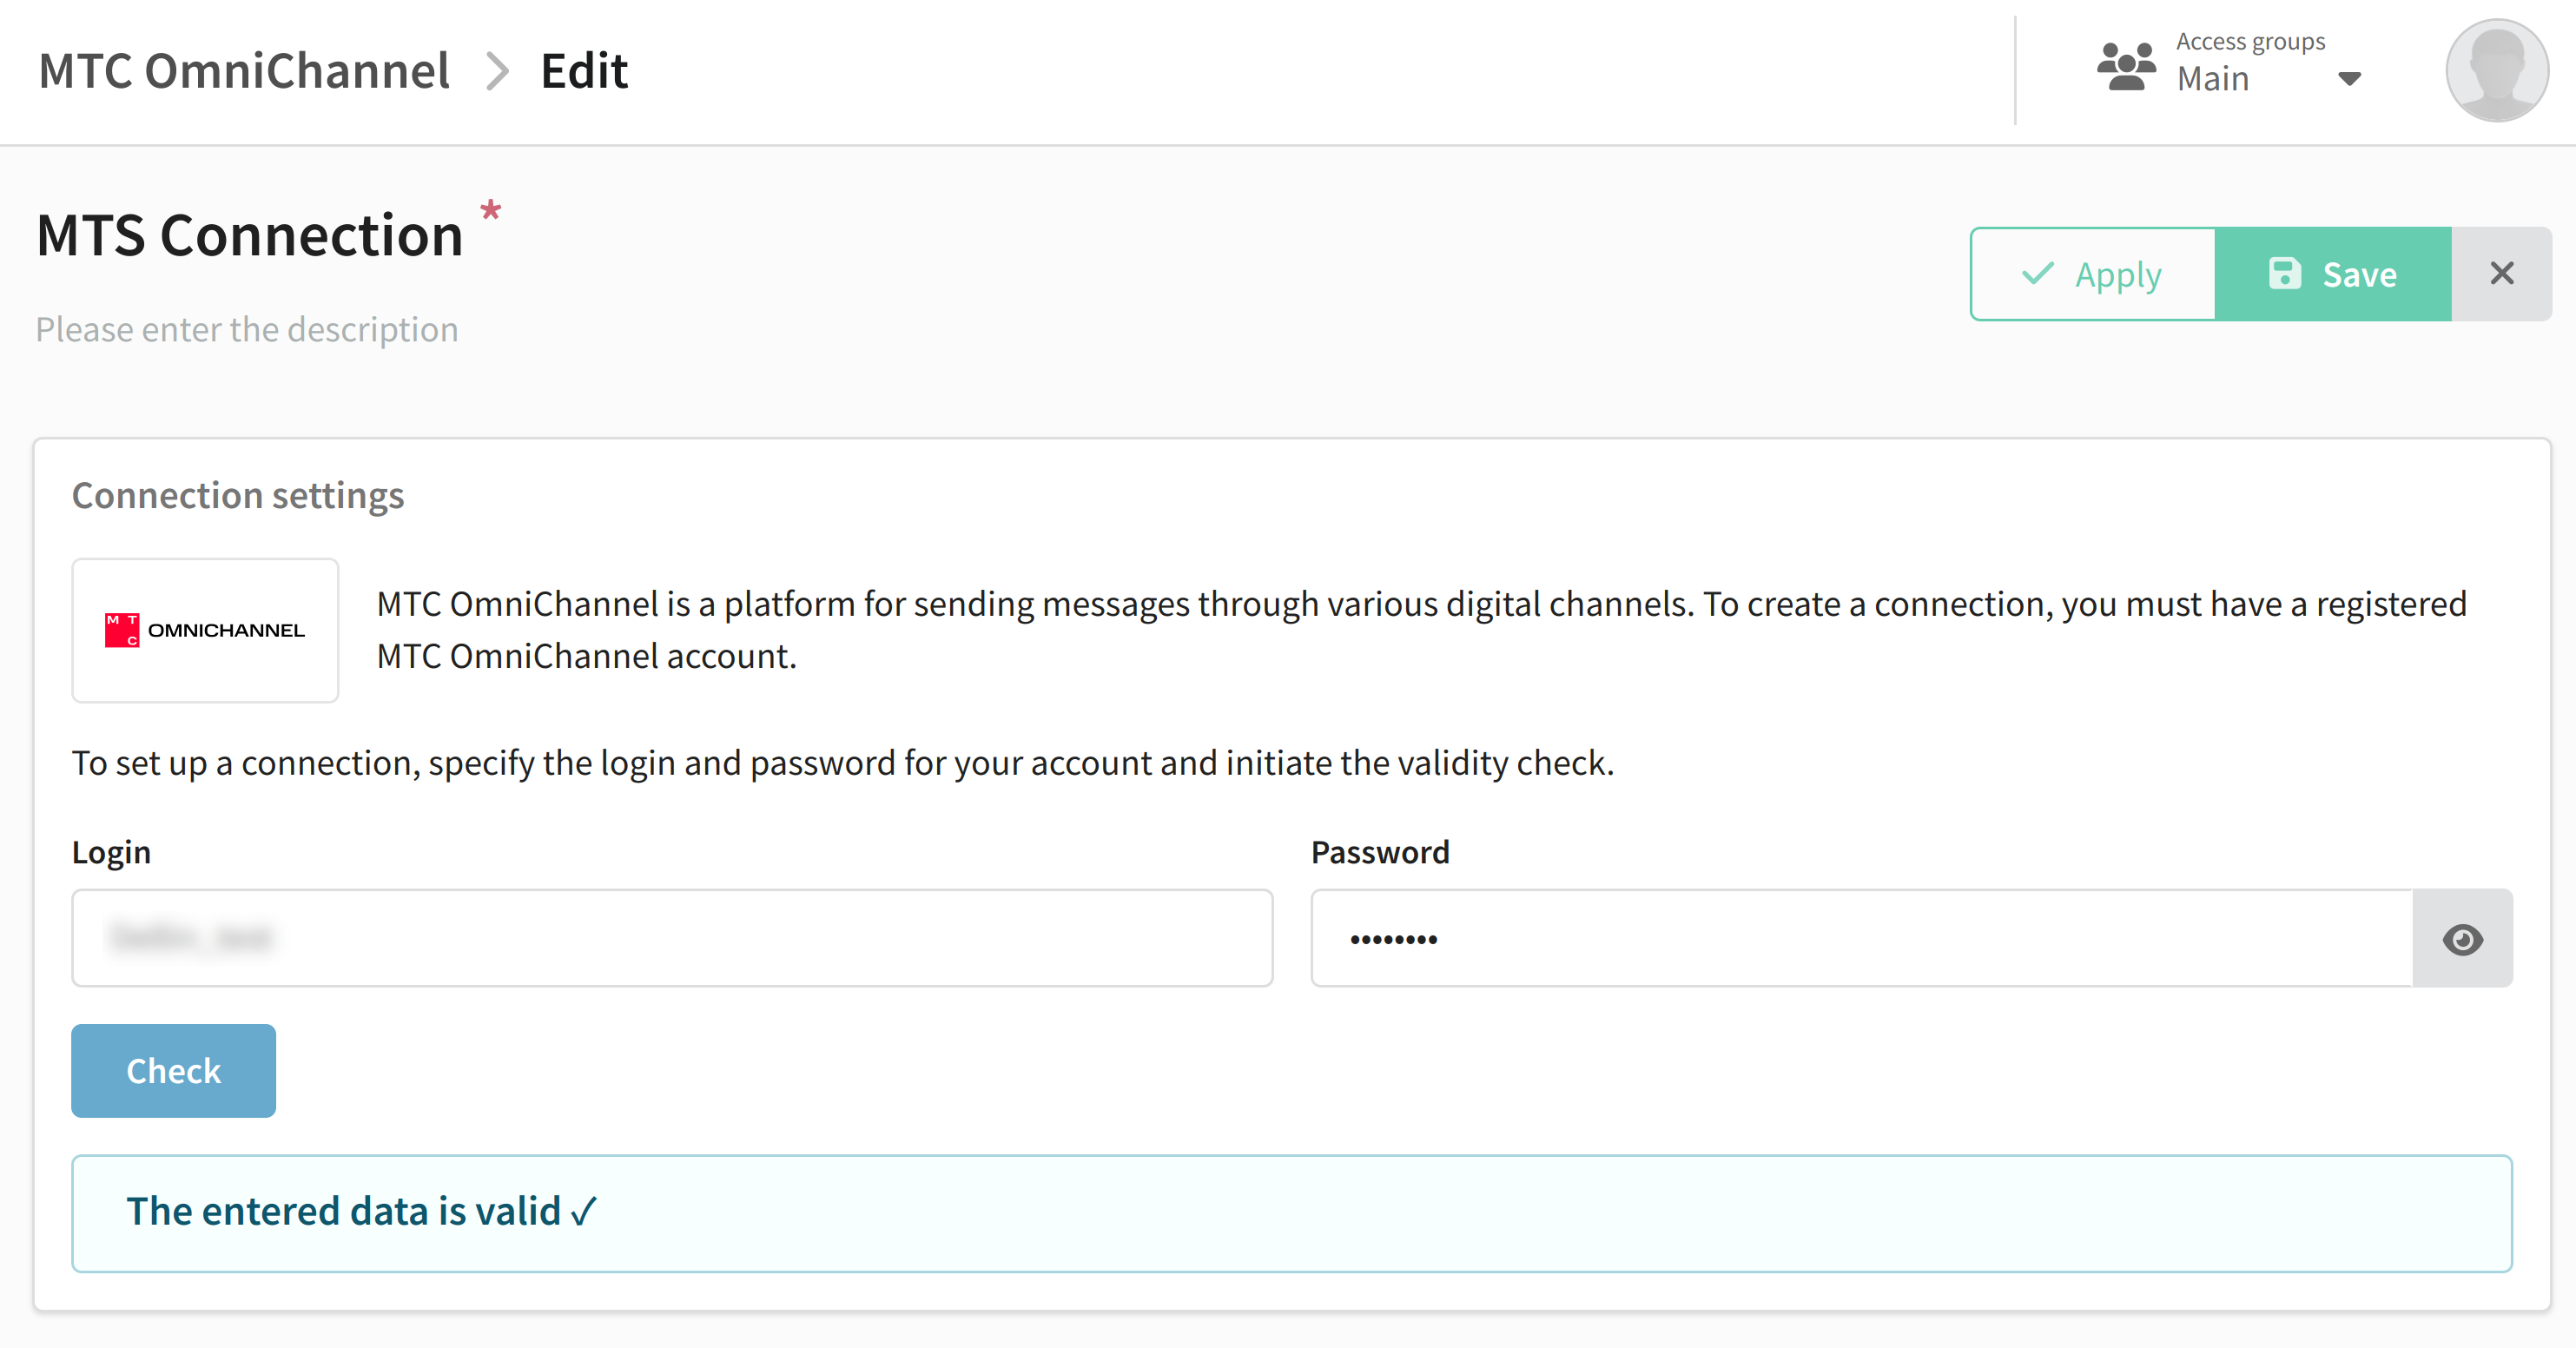Click the breadcrumb chevron separator
Viewport: 2576px width, 1348px height.
coord(497,72)
